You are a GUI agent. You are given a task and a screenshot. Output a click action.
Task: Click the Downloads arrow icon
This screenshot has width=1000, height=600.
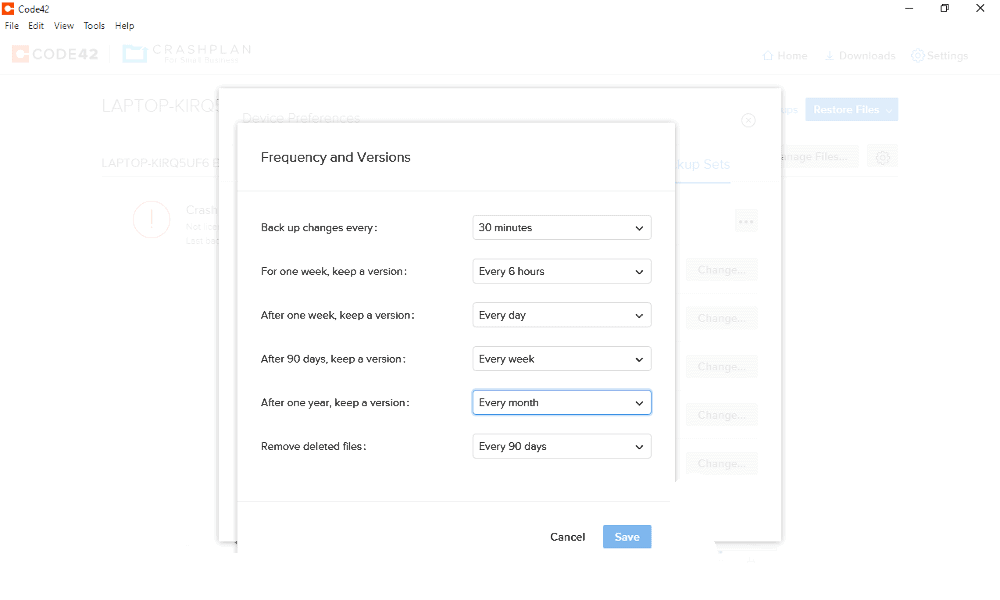pos(829,56)
